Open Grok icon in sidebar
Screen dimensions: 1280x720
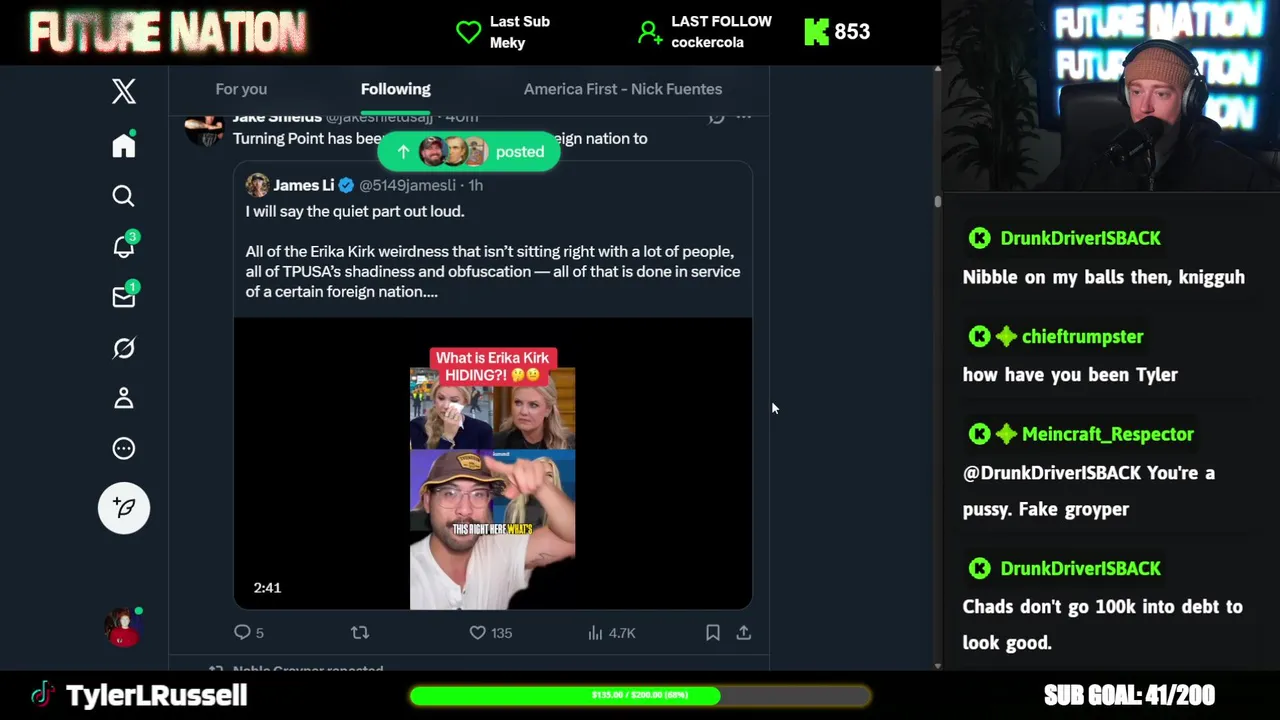[x=124, y=348]
